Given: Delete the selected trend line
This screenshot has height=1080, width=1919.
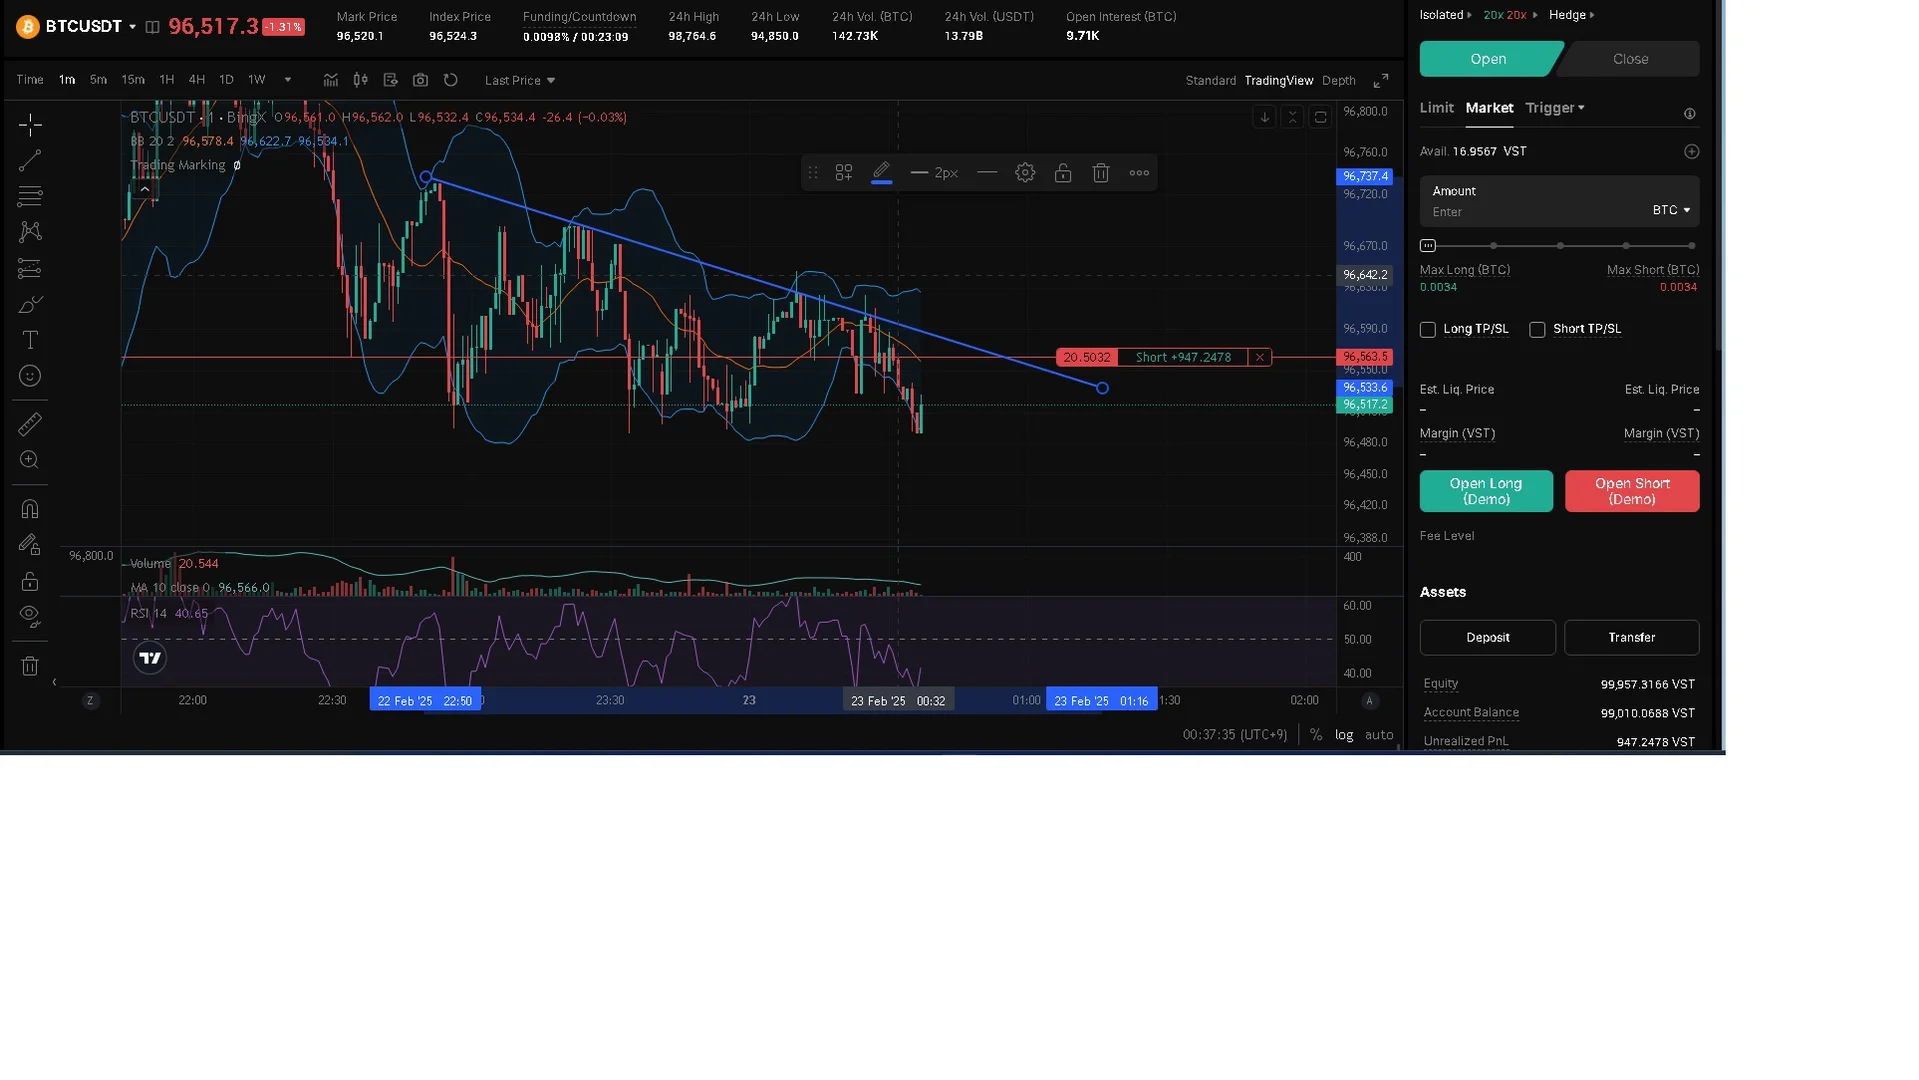Looking at the screenshot, I should point(1101,173).
